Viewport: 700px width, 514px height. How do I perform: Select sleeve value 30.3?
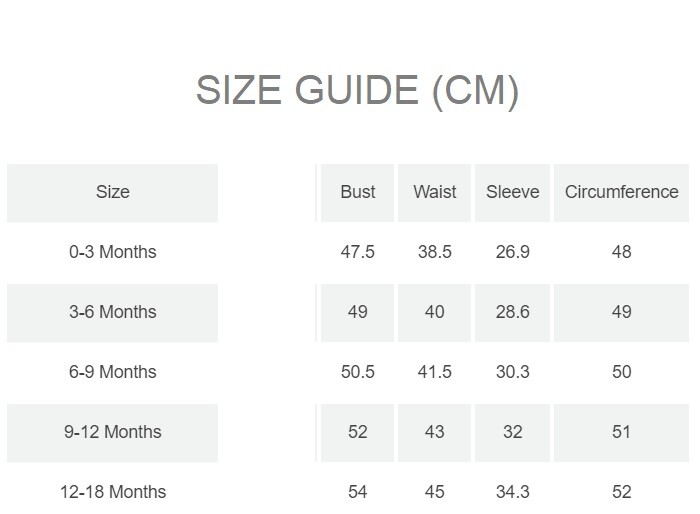[x=513, y=372]
